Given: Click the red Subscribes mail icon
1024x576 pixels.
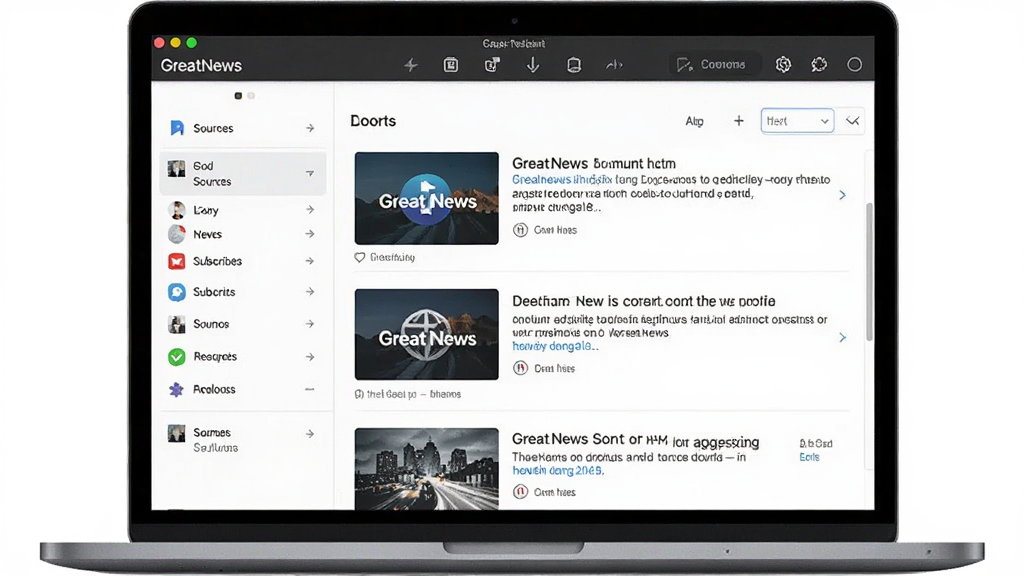Looking at the screenshot, I should (176, 261).
